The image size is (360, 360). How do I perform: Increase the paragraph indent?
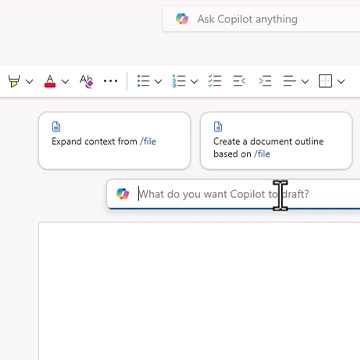pyautogui.click(x=265, y=81)
